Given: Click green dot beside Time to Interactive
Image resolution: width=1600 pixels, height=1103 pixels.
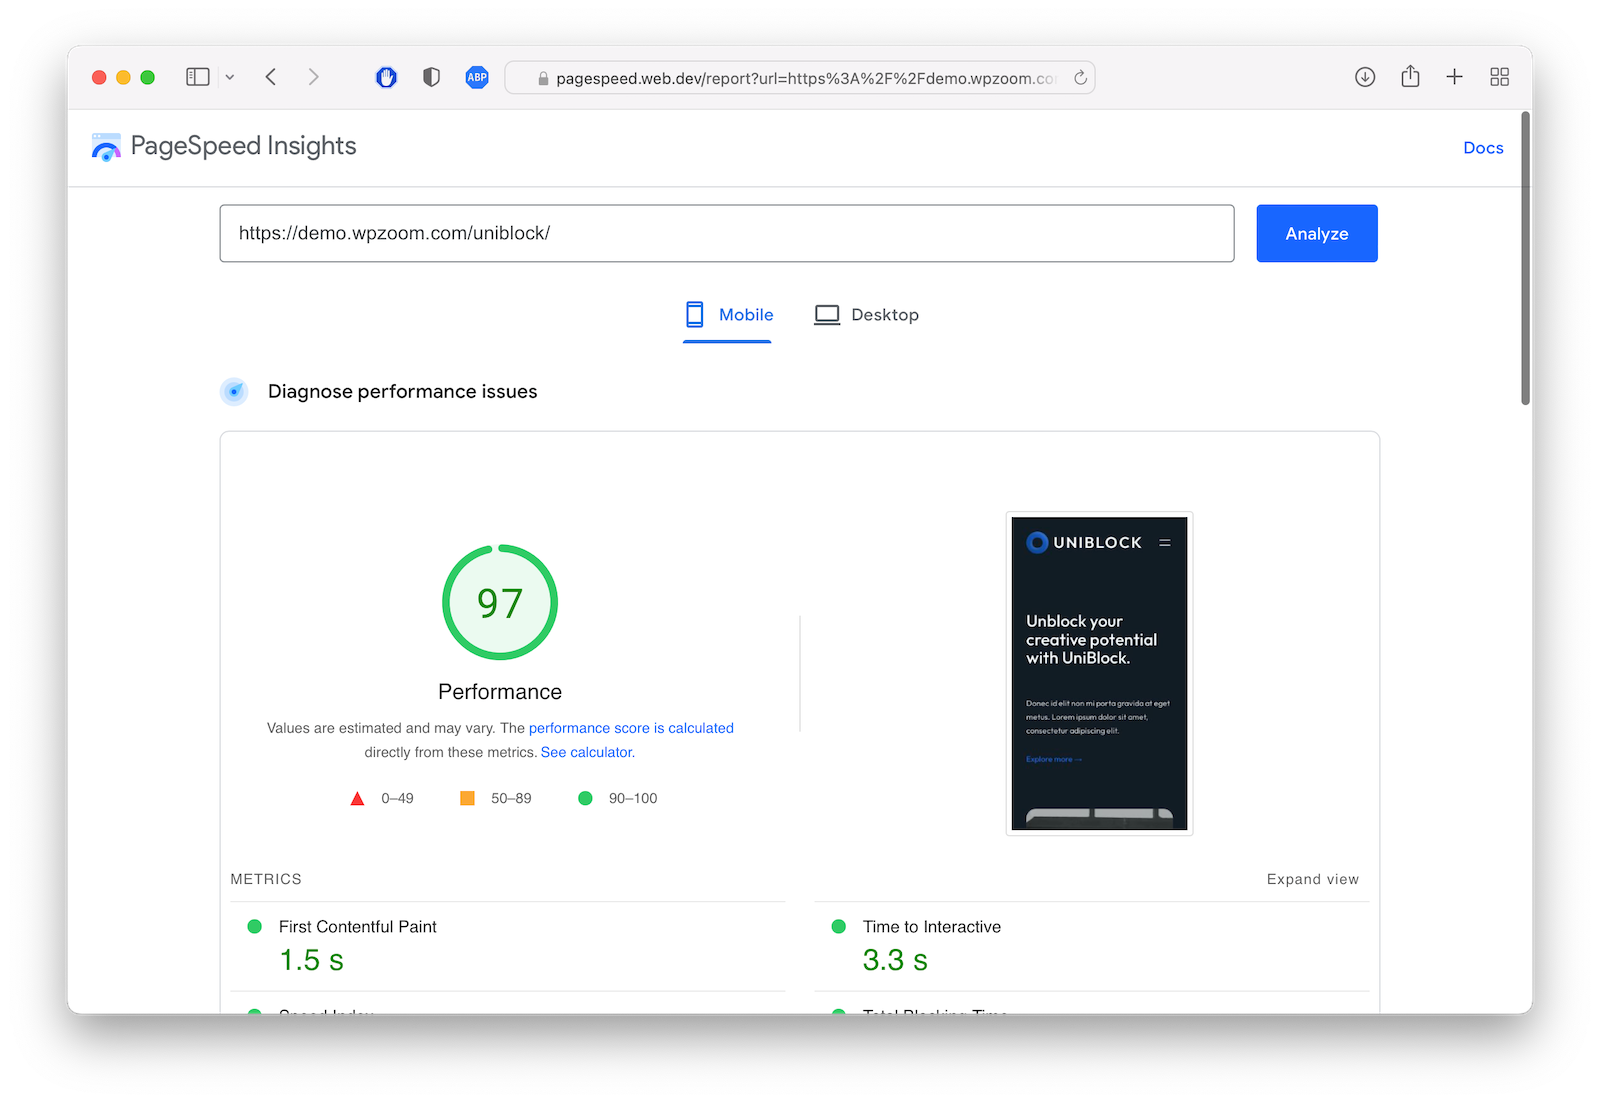Looking at the screenshot, I should tap(838, 927).
